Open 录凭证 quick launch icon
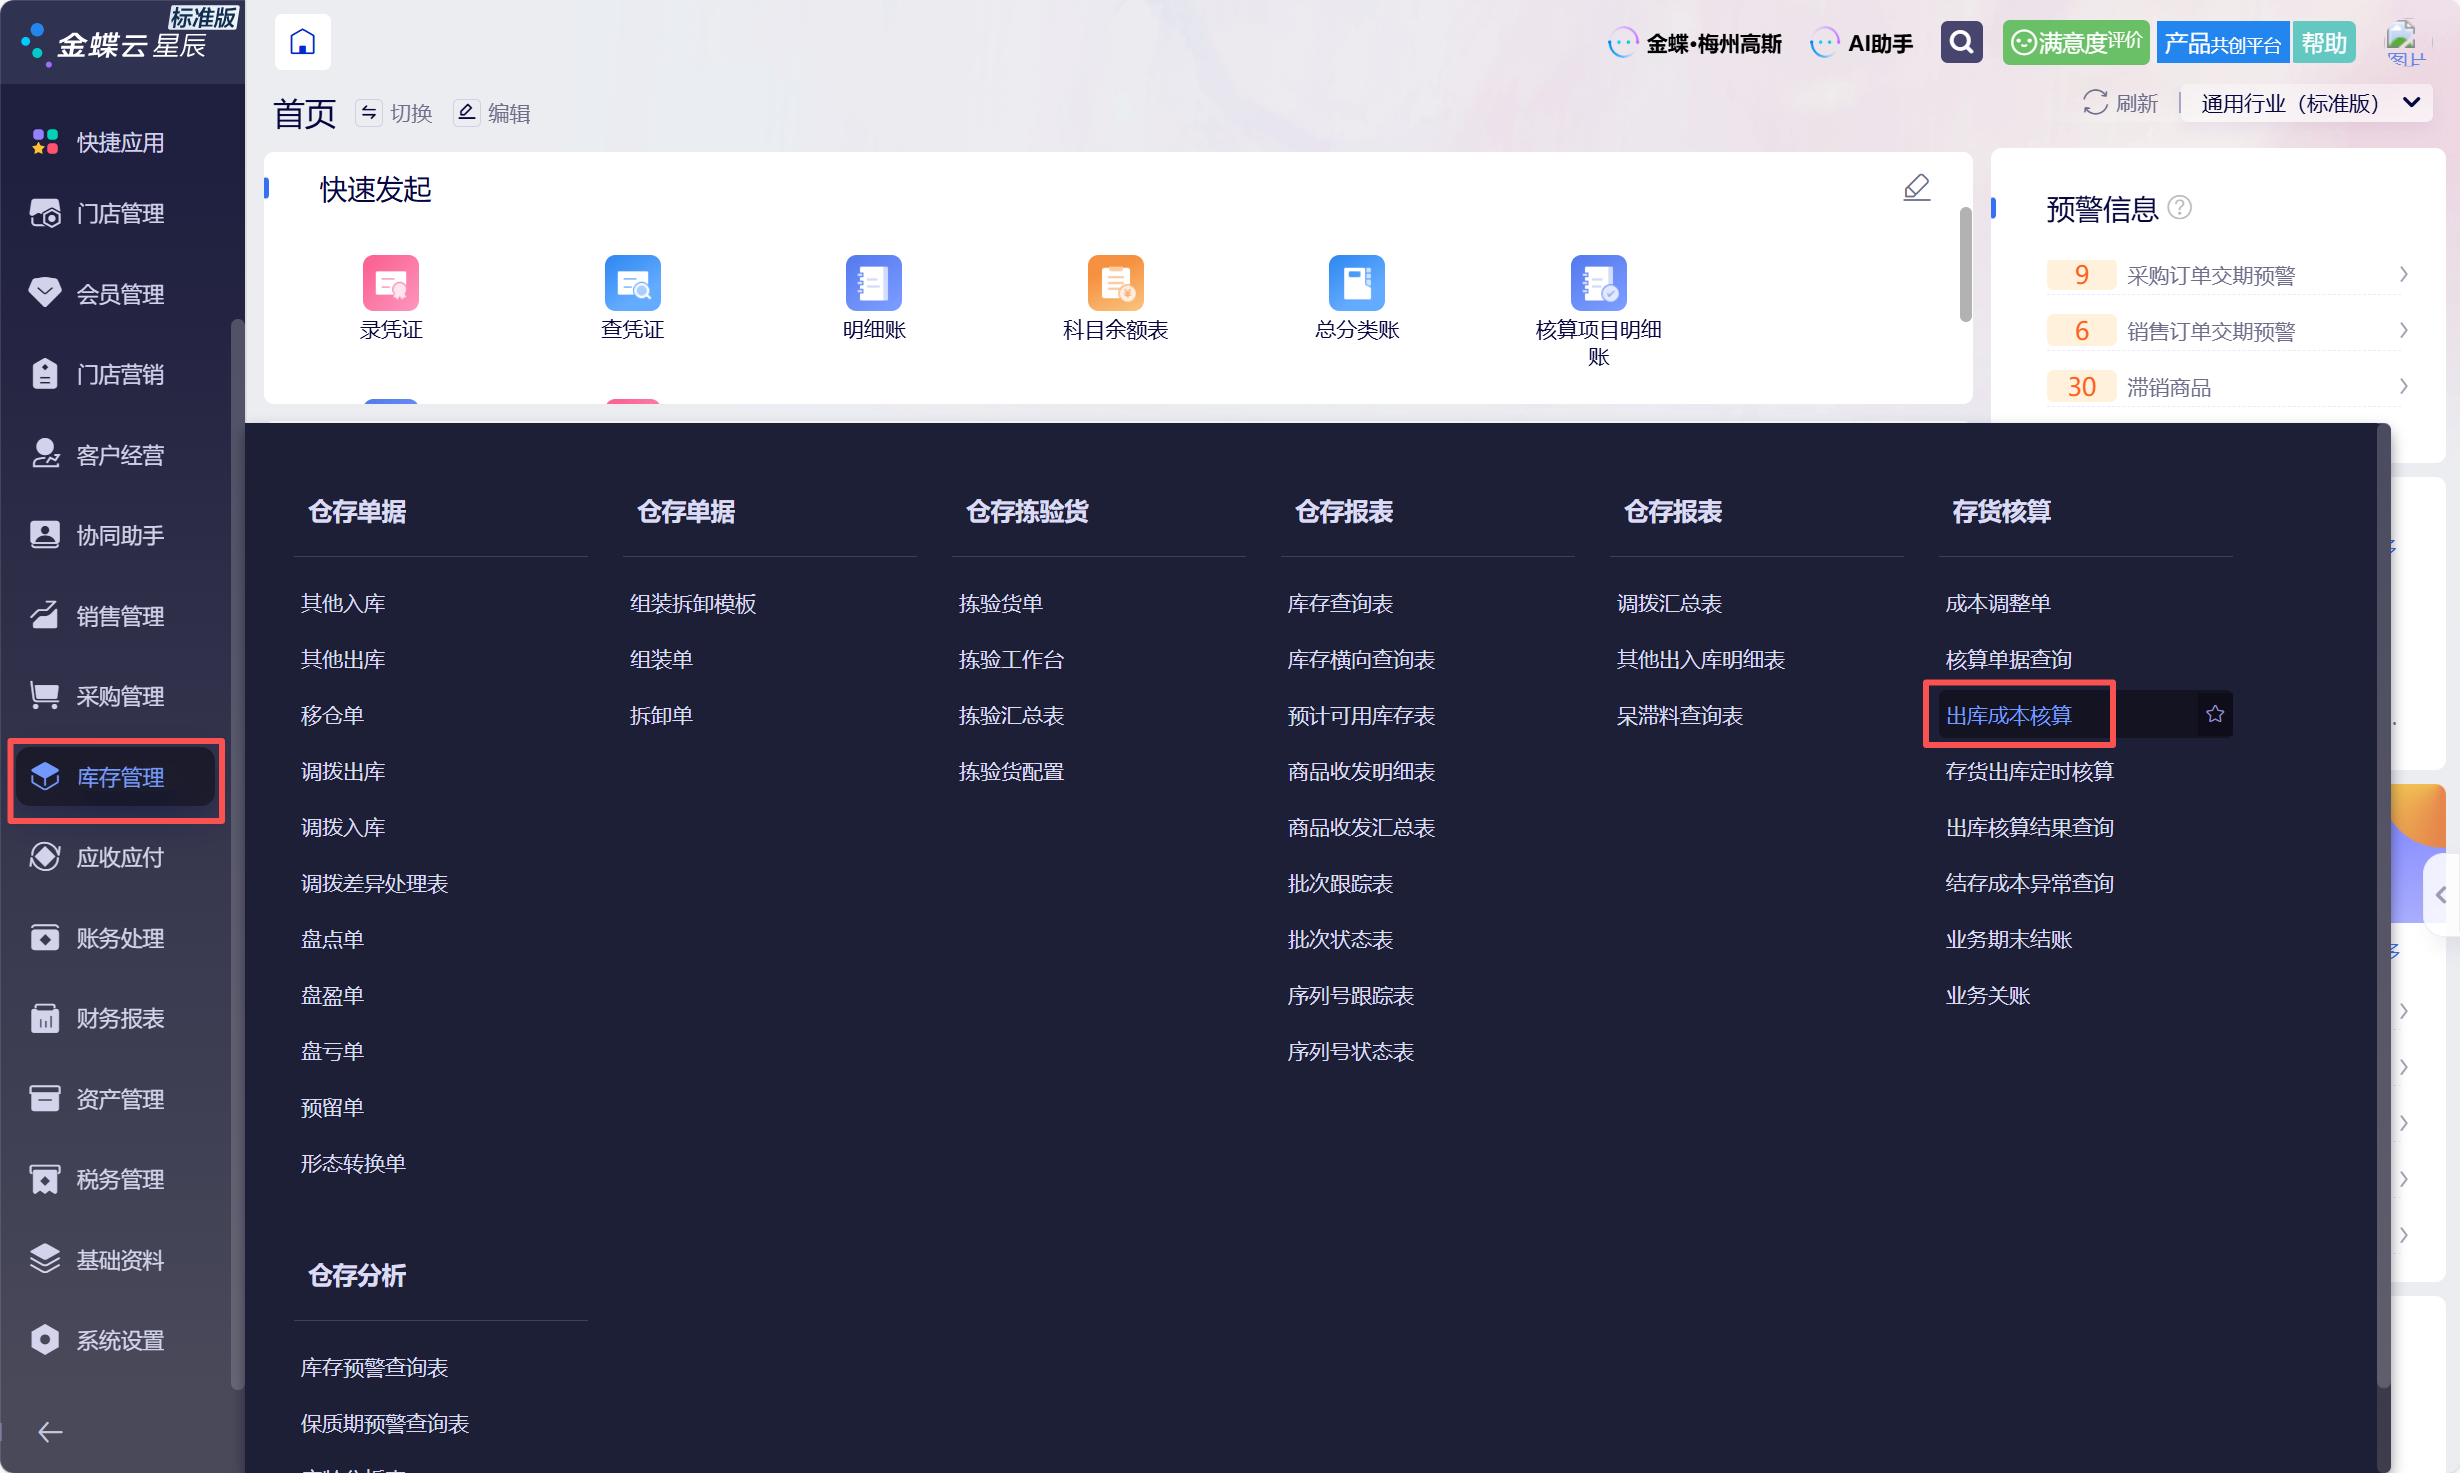 click(390, 283)
